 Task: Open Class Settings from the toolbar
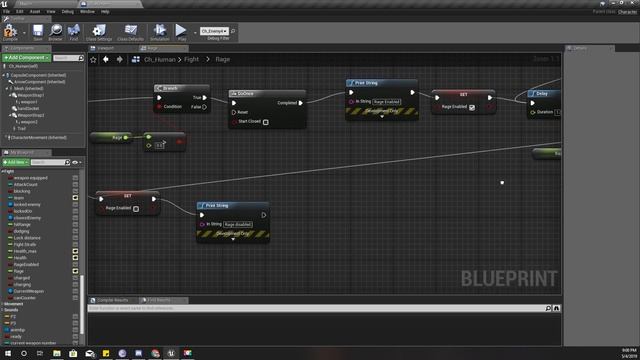point(99,31)
